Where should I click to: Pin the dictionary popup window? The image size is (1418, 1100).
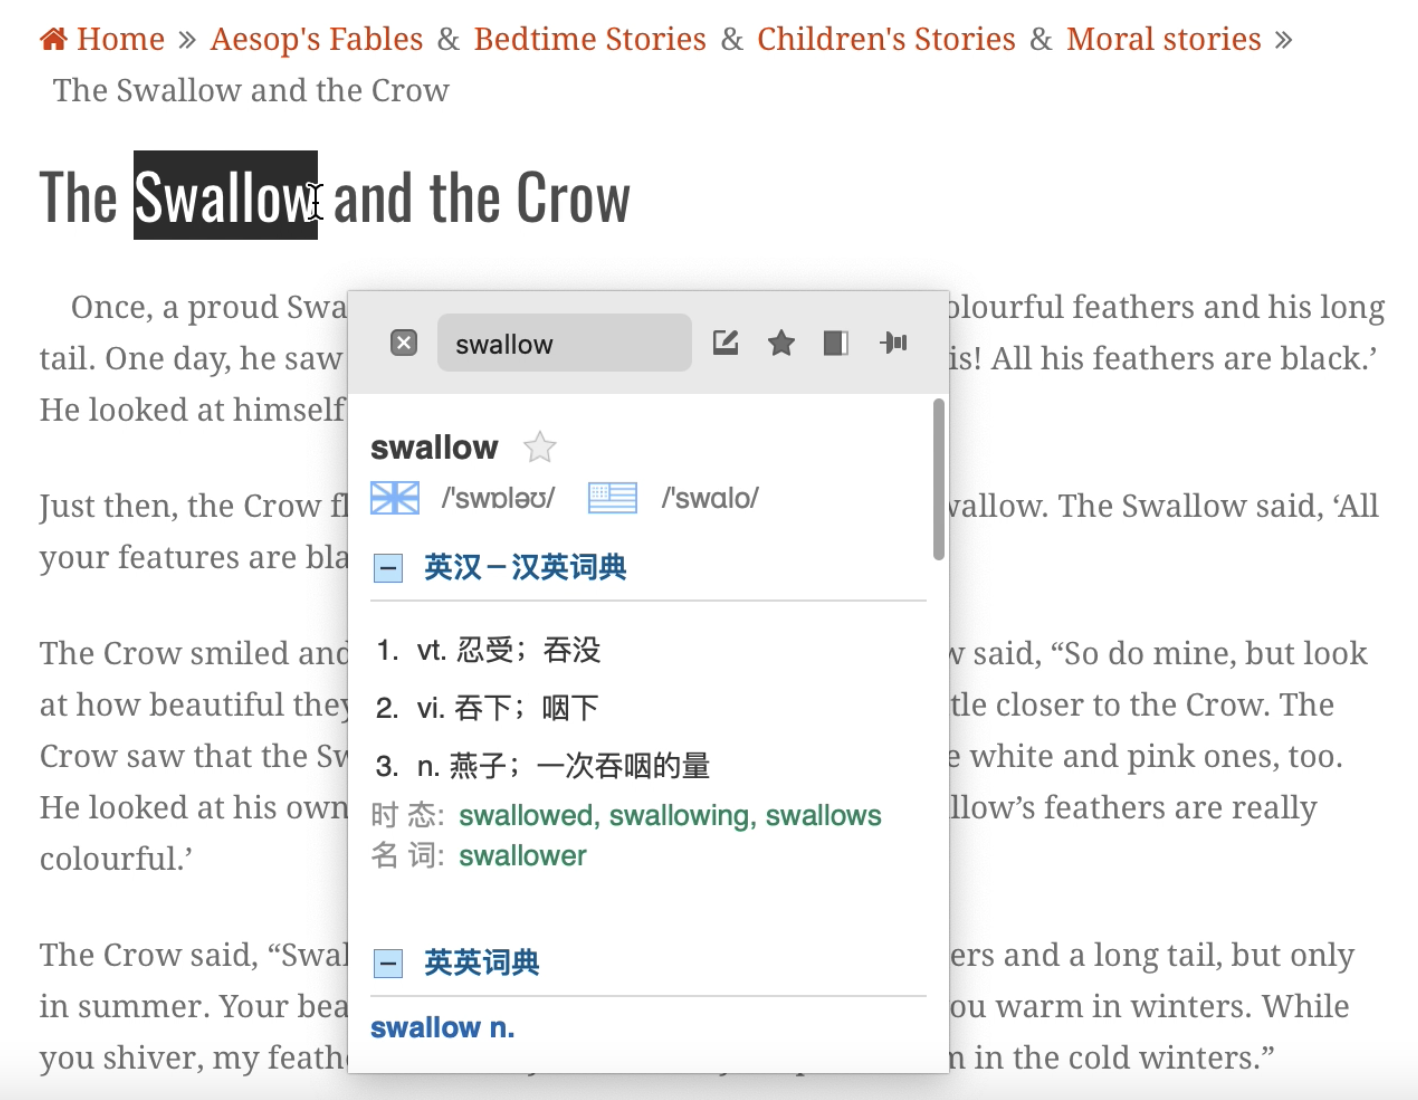coord(893,343)
